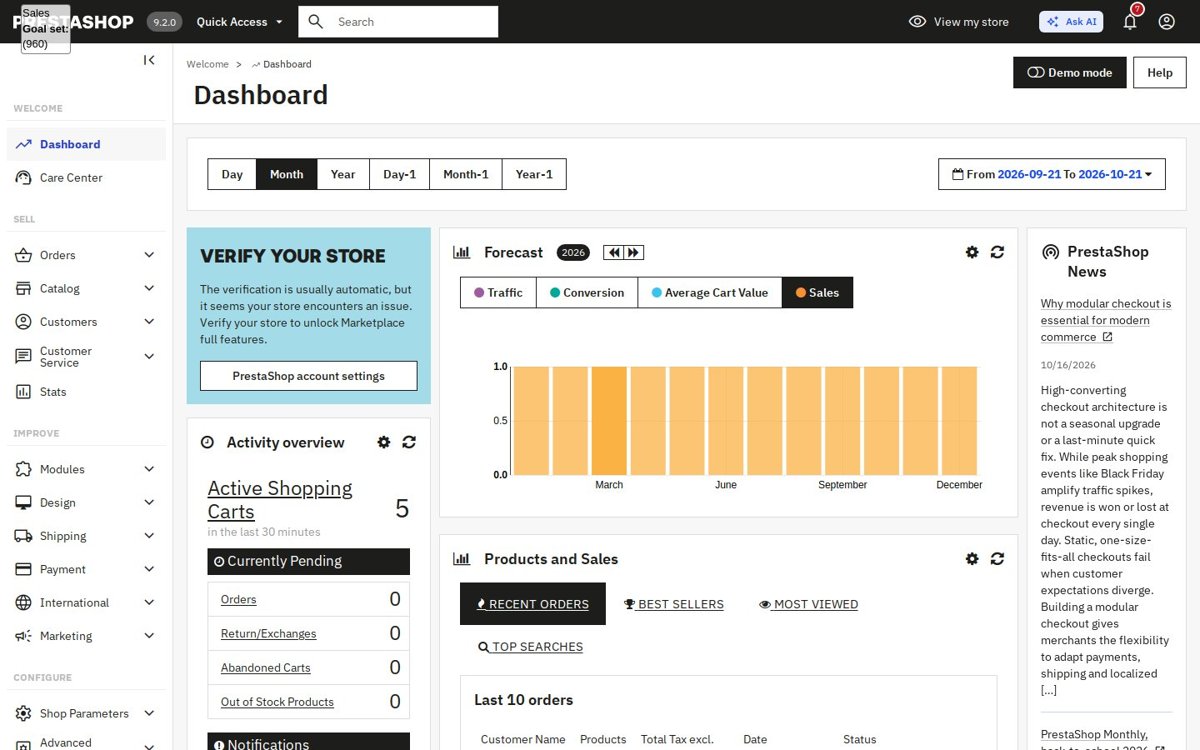This screenshot has height=750, width=1200.
Task: Refresh the Products and Sales panel
Action: click(997, 558)
